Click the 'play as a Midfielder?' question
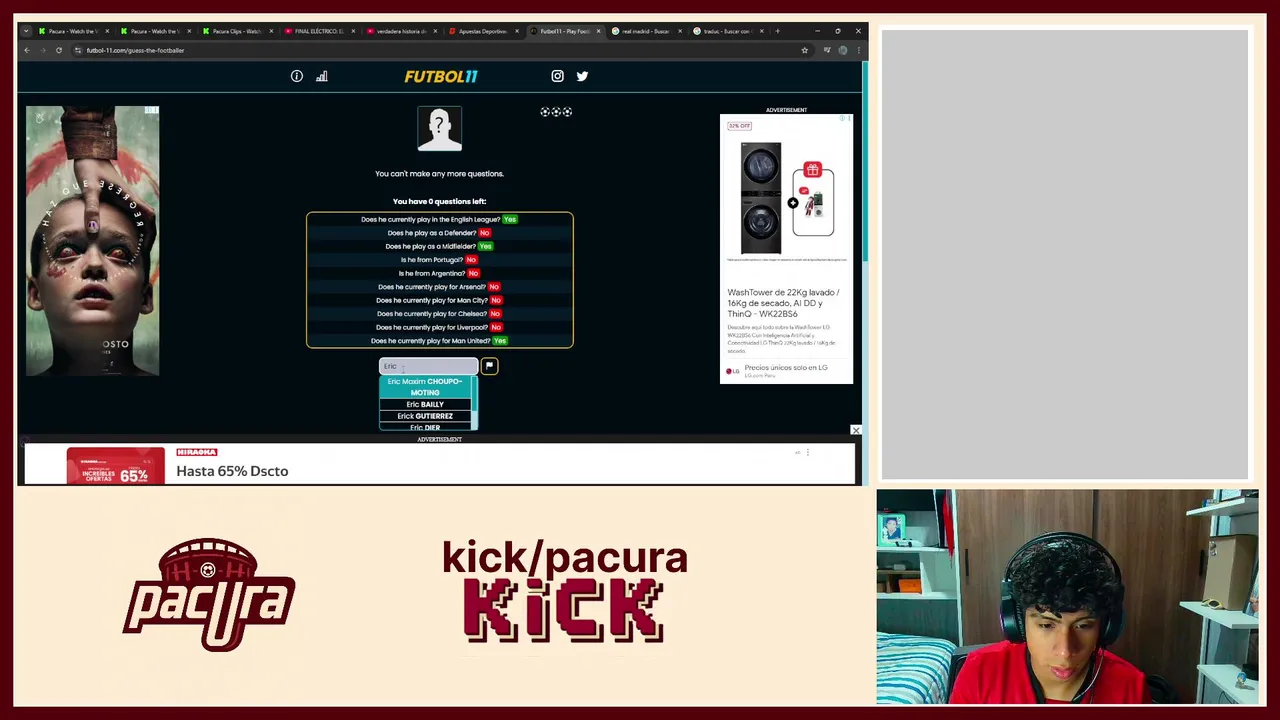This screenshot has height=720, width=1280. coord(439,246)
